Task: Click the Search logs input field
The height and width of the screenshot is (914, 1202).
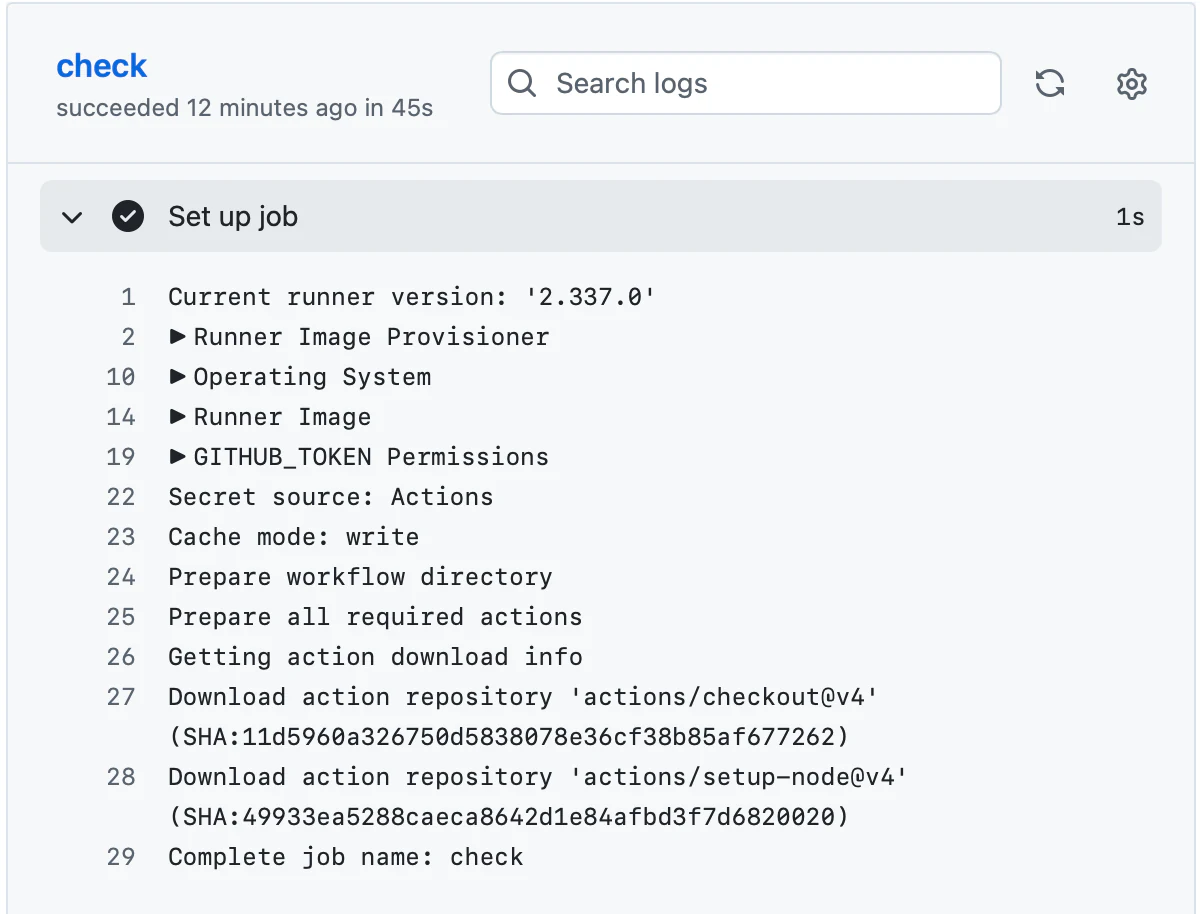Action: pyautogui.click(x=745, y=83)
